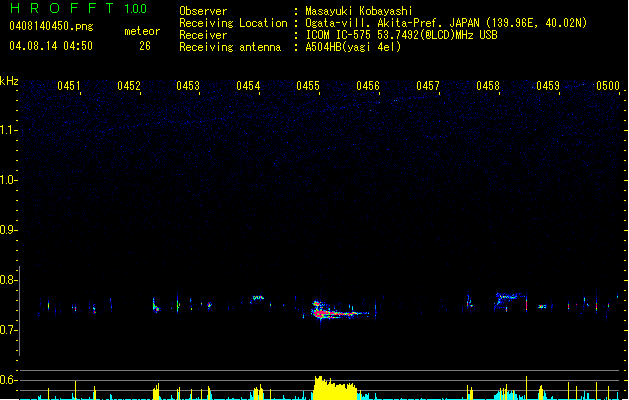Click the 0458 time marker
The image size is (629, 400).
click(x=488, y=86)
